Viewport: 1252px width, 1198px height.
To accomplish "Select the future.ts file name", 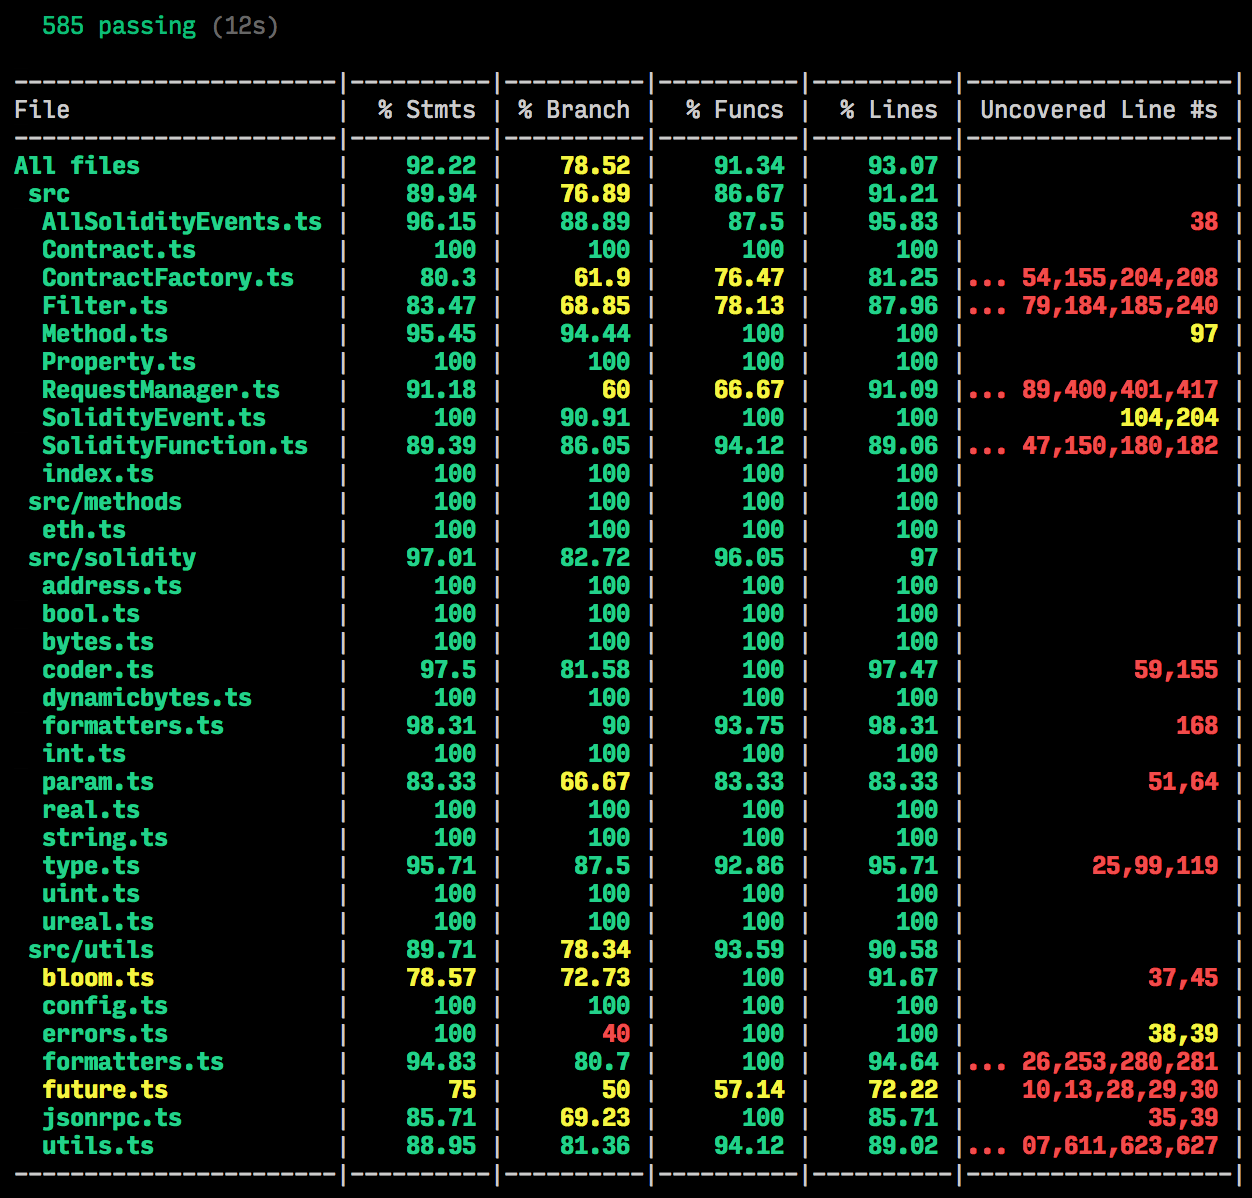I will 105,1089.
